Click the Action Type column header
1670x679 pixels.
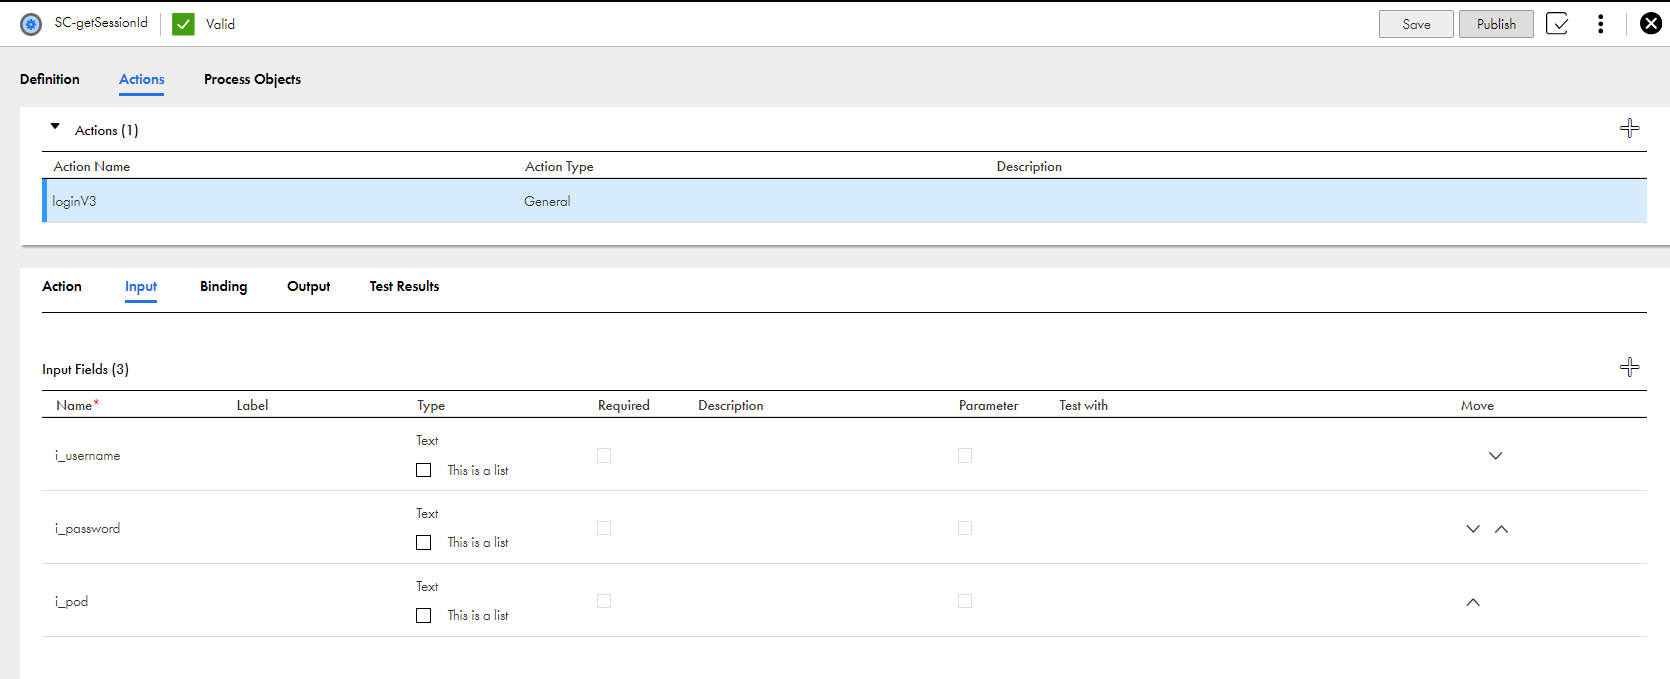559,166
